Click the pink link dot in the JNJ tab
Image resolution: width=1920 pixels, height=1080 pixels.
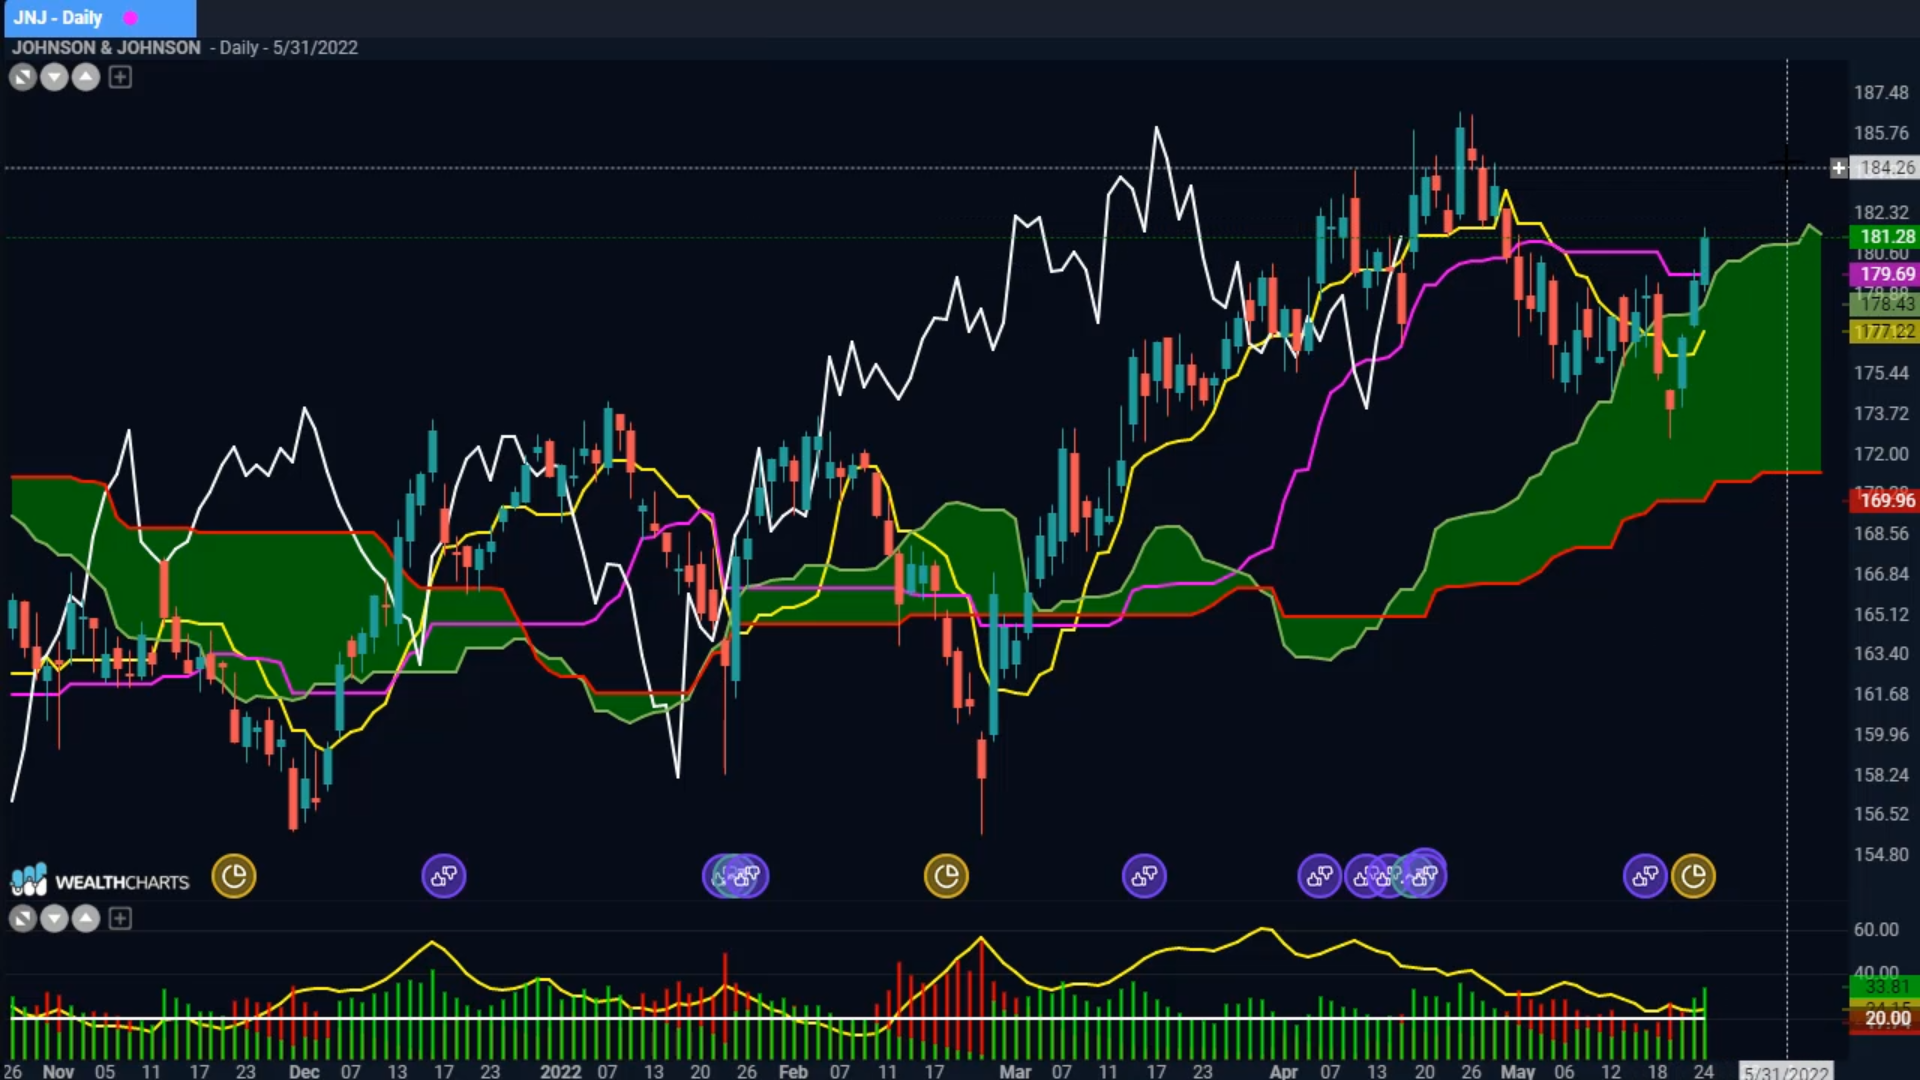coord(130,18)
